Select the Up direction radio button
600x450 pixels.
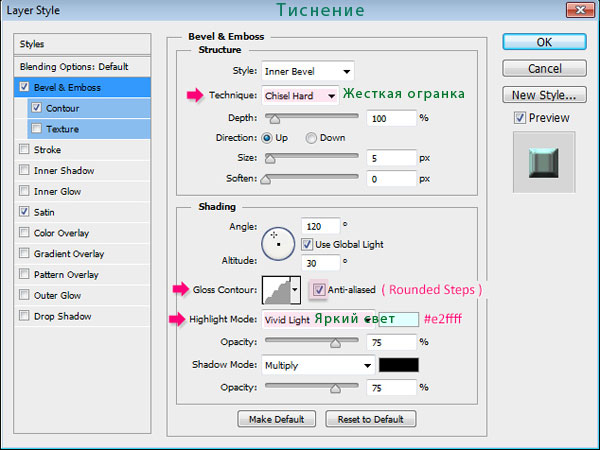tap(267, 138)
